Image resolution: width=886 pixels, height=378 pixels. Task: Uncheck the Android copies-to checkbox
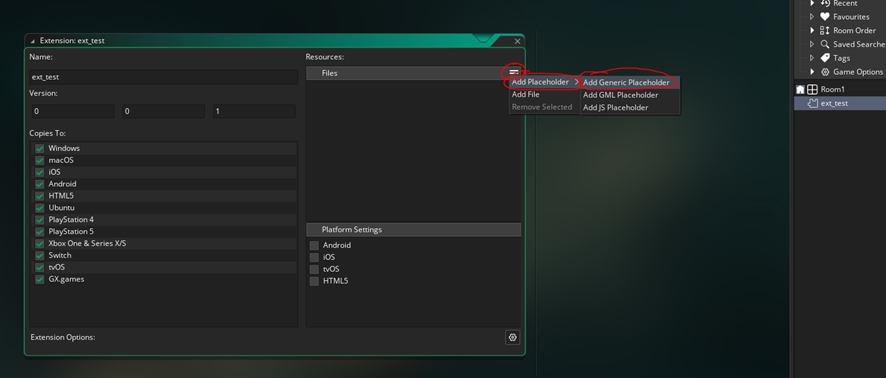40,184
